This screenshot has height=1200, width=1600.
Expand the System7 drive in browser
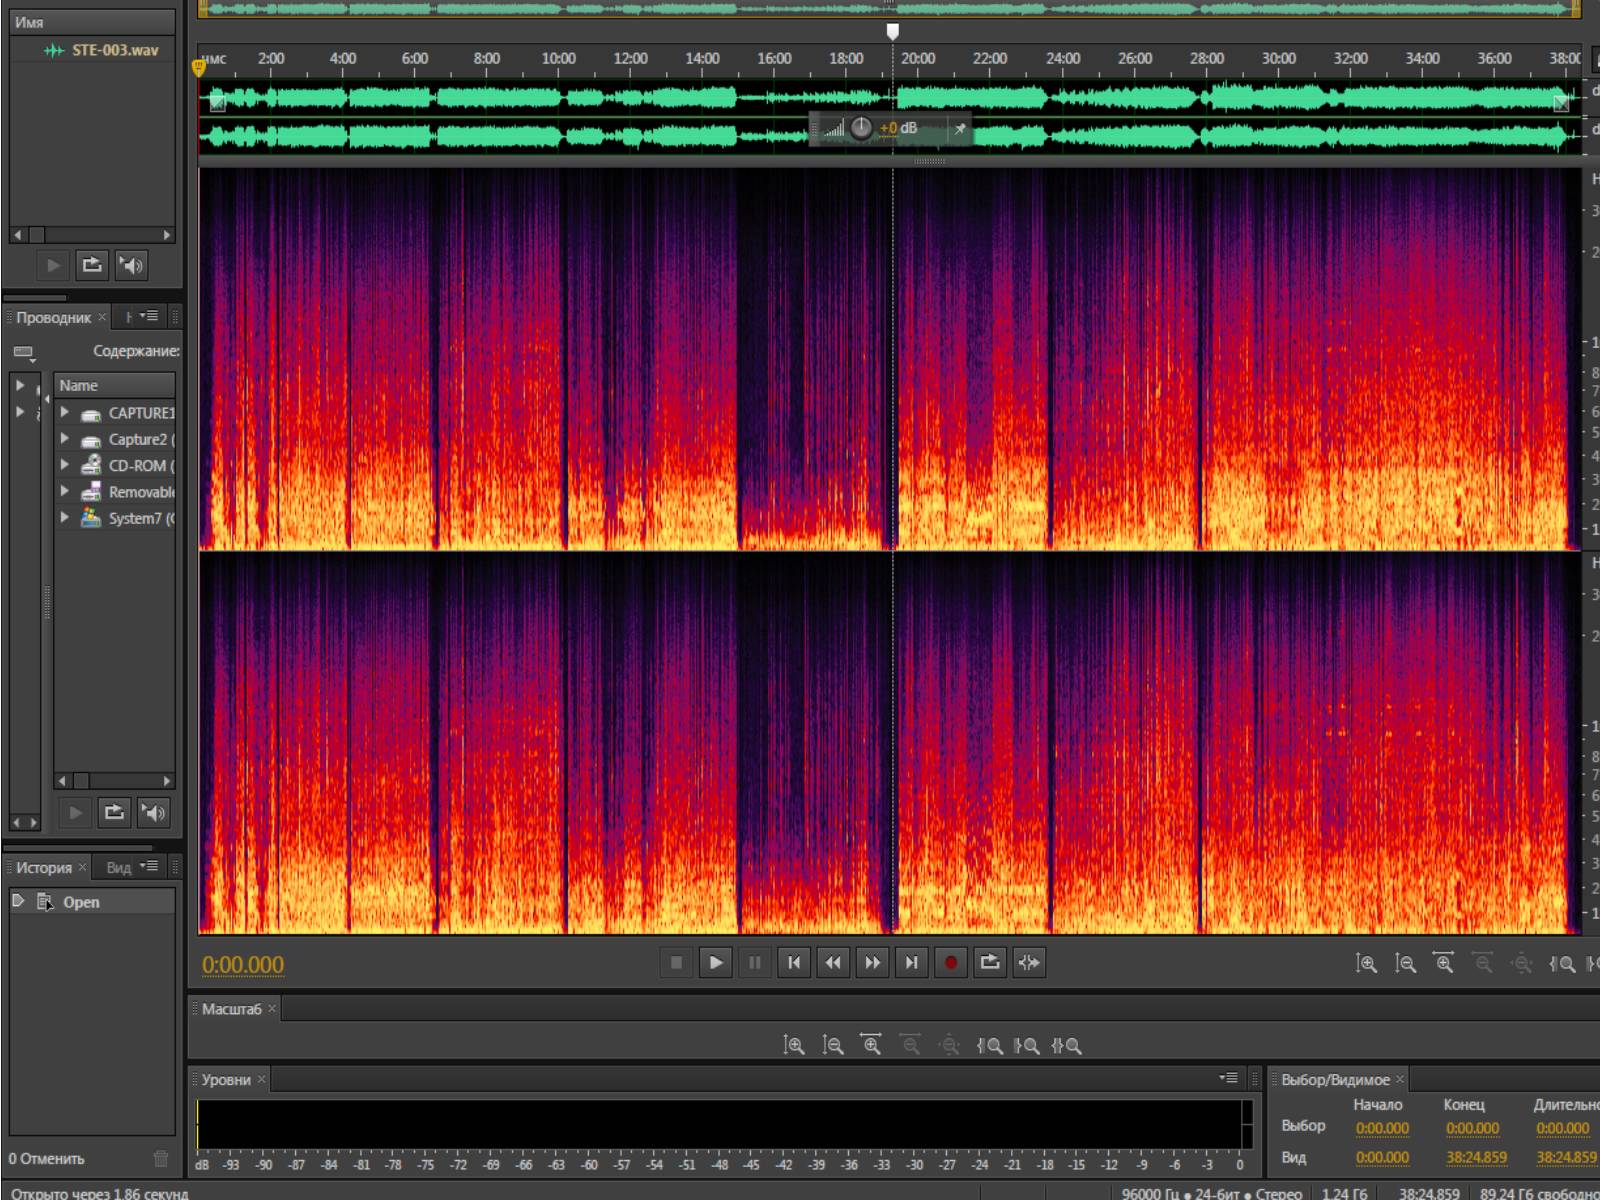[x=65, y=518]
